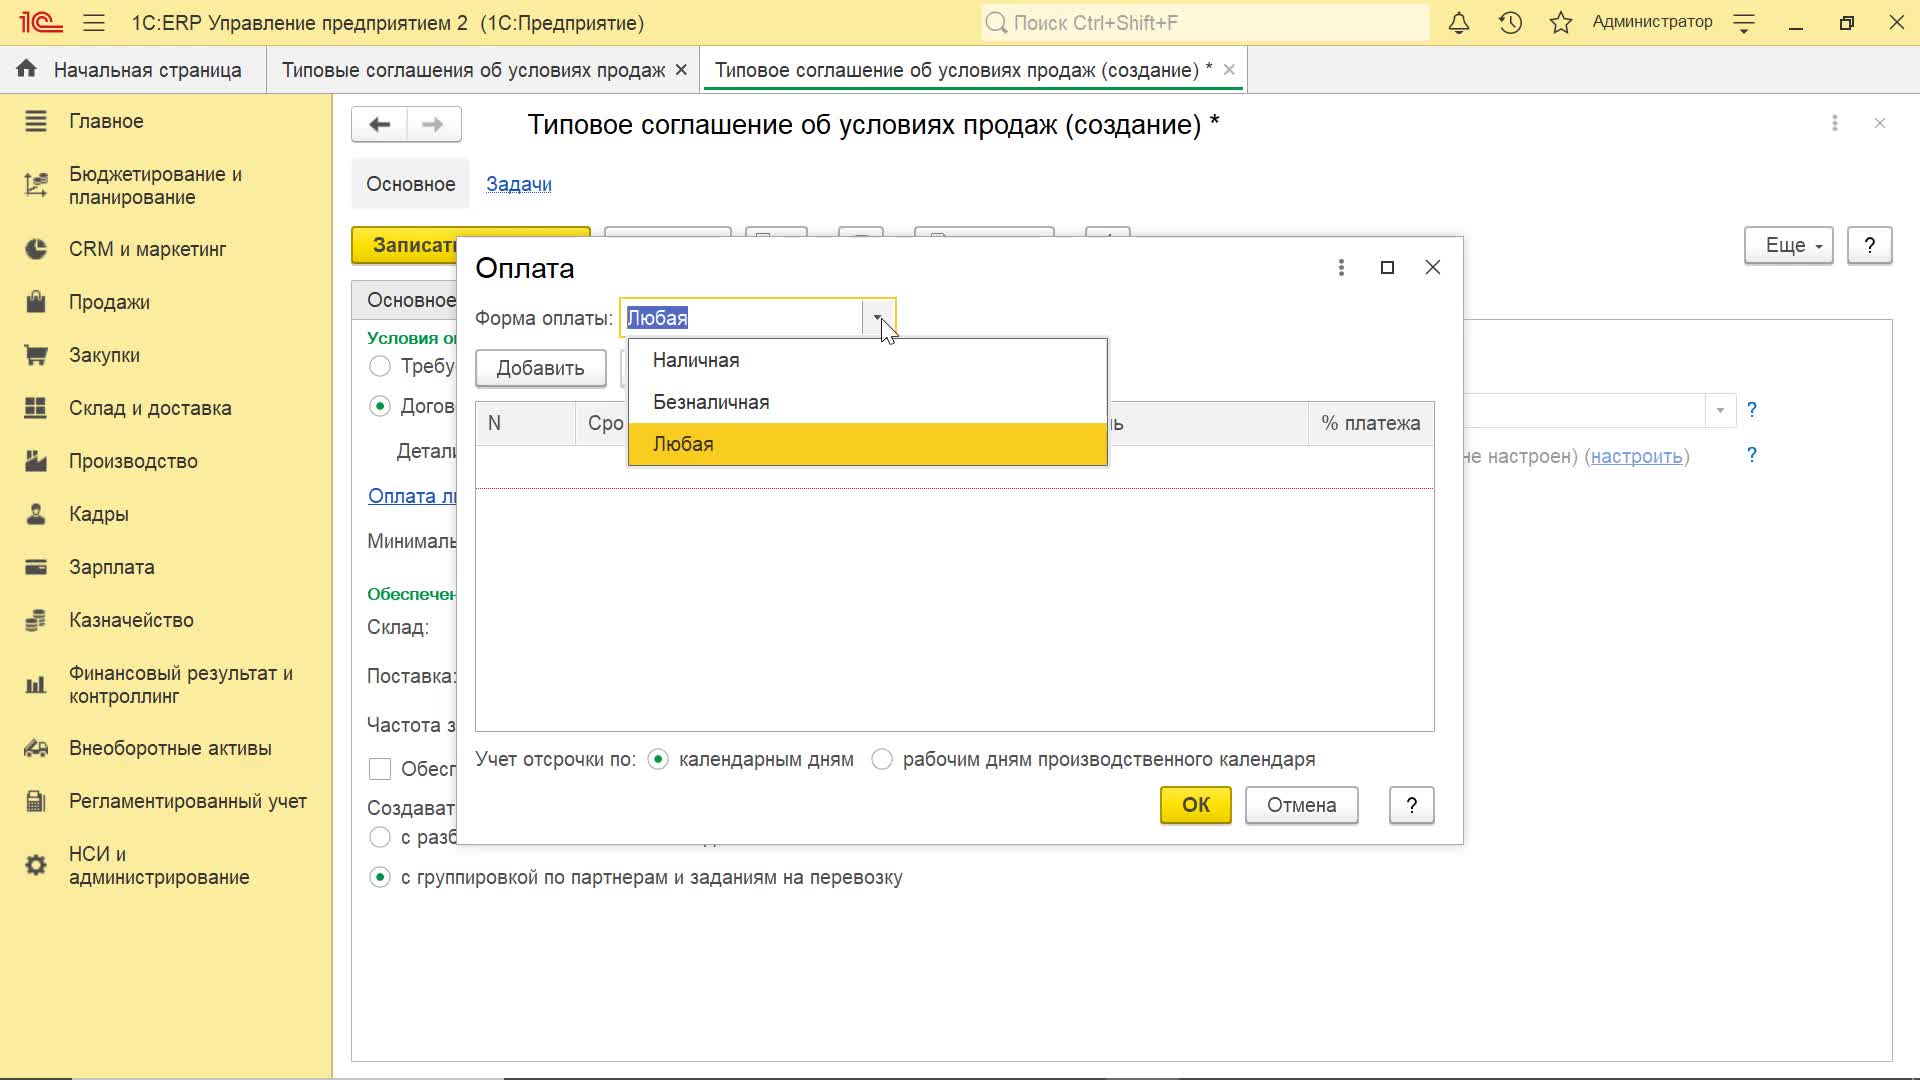Open favorites star icon

1561,22
